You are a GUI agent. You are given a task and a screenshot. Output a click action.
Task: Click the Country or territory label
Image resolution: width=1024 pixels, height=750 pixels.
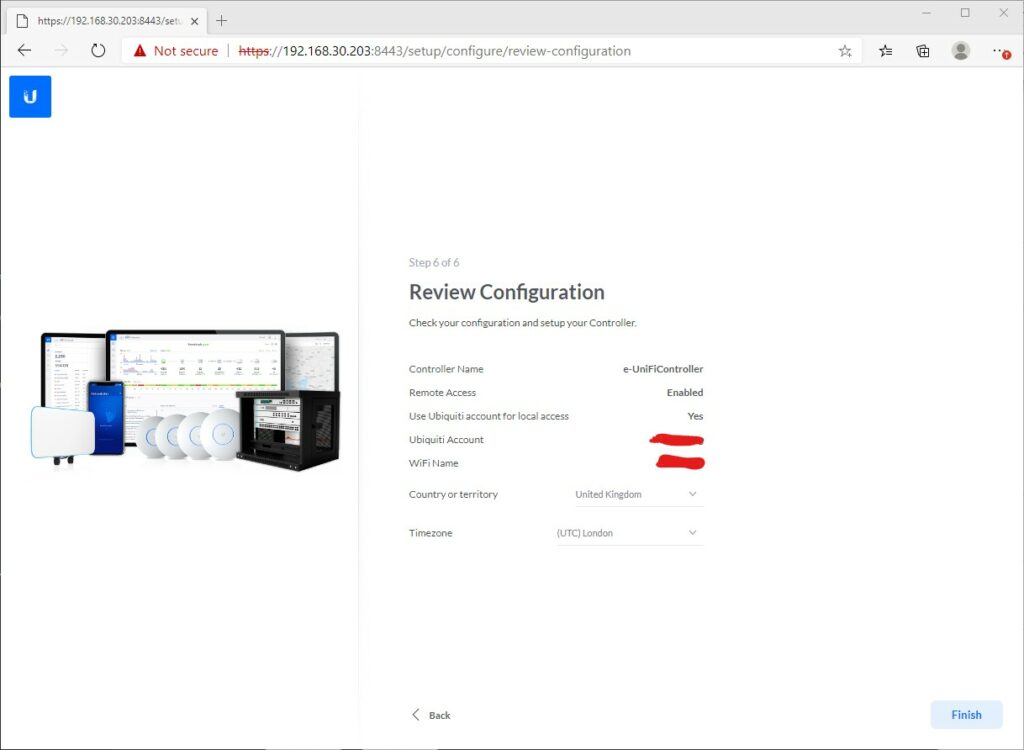click(x=453, y=495)
